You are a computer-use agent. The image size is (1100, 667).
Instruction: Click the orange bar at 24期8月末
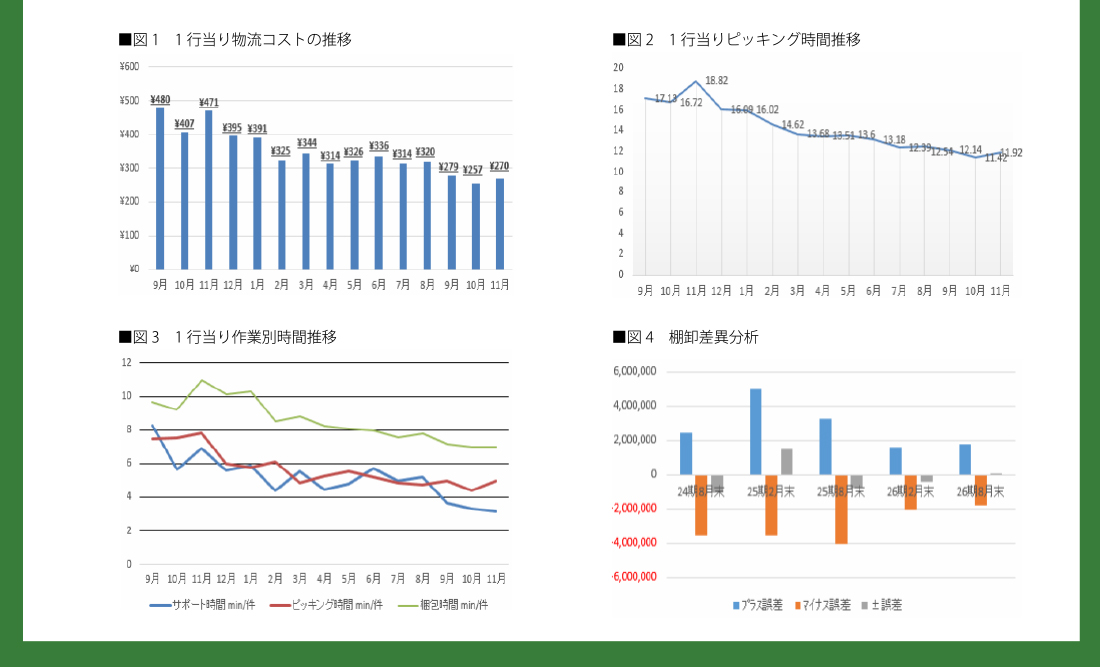pos(701,505)
